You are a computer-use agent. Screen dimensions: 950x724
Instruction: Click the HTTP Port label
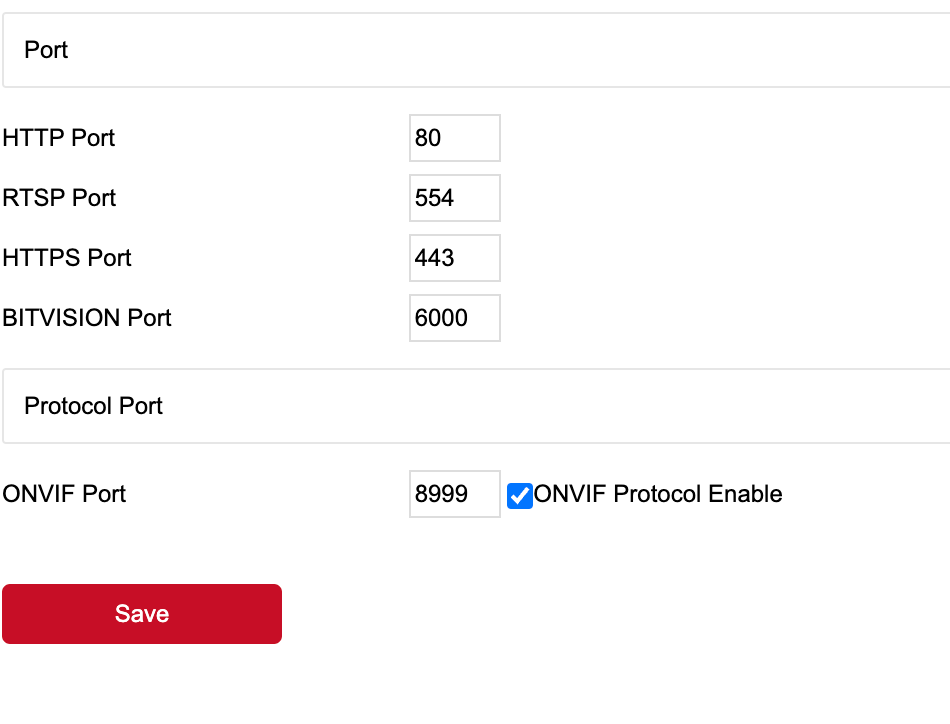coord(59,138)
